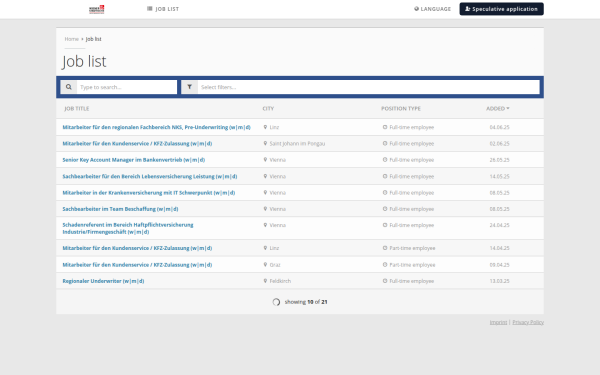
Task: Open Regionaler Underwriter job
Action: (x=103, y=281)
